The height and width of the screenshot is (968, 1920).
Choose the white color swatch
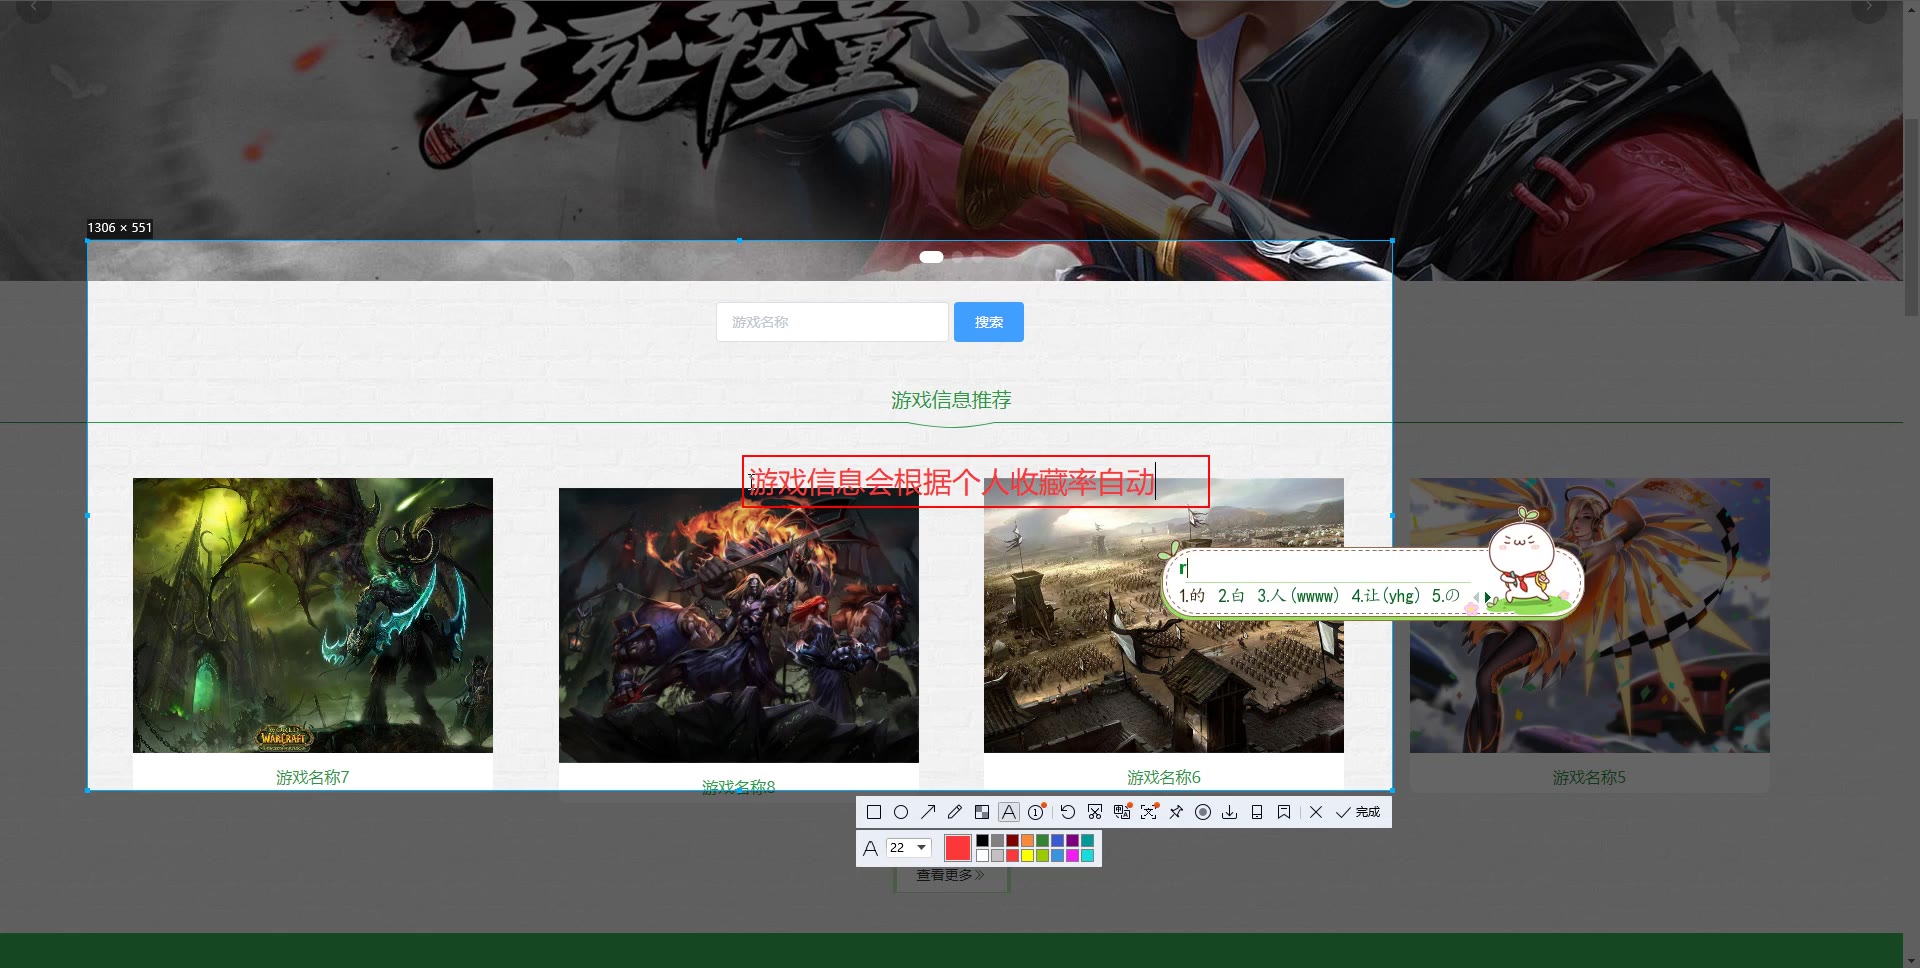(x=982, y=856)
